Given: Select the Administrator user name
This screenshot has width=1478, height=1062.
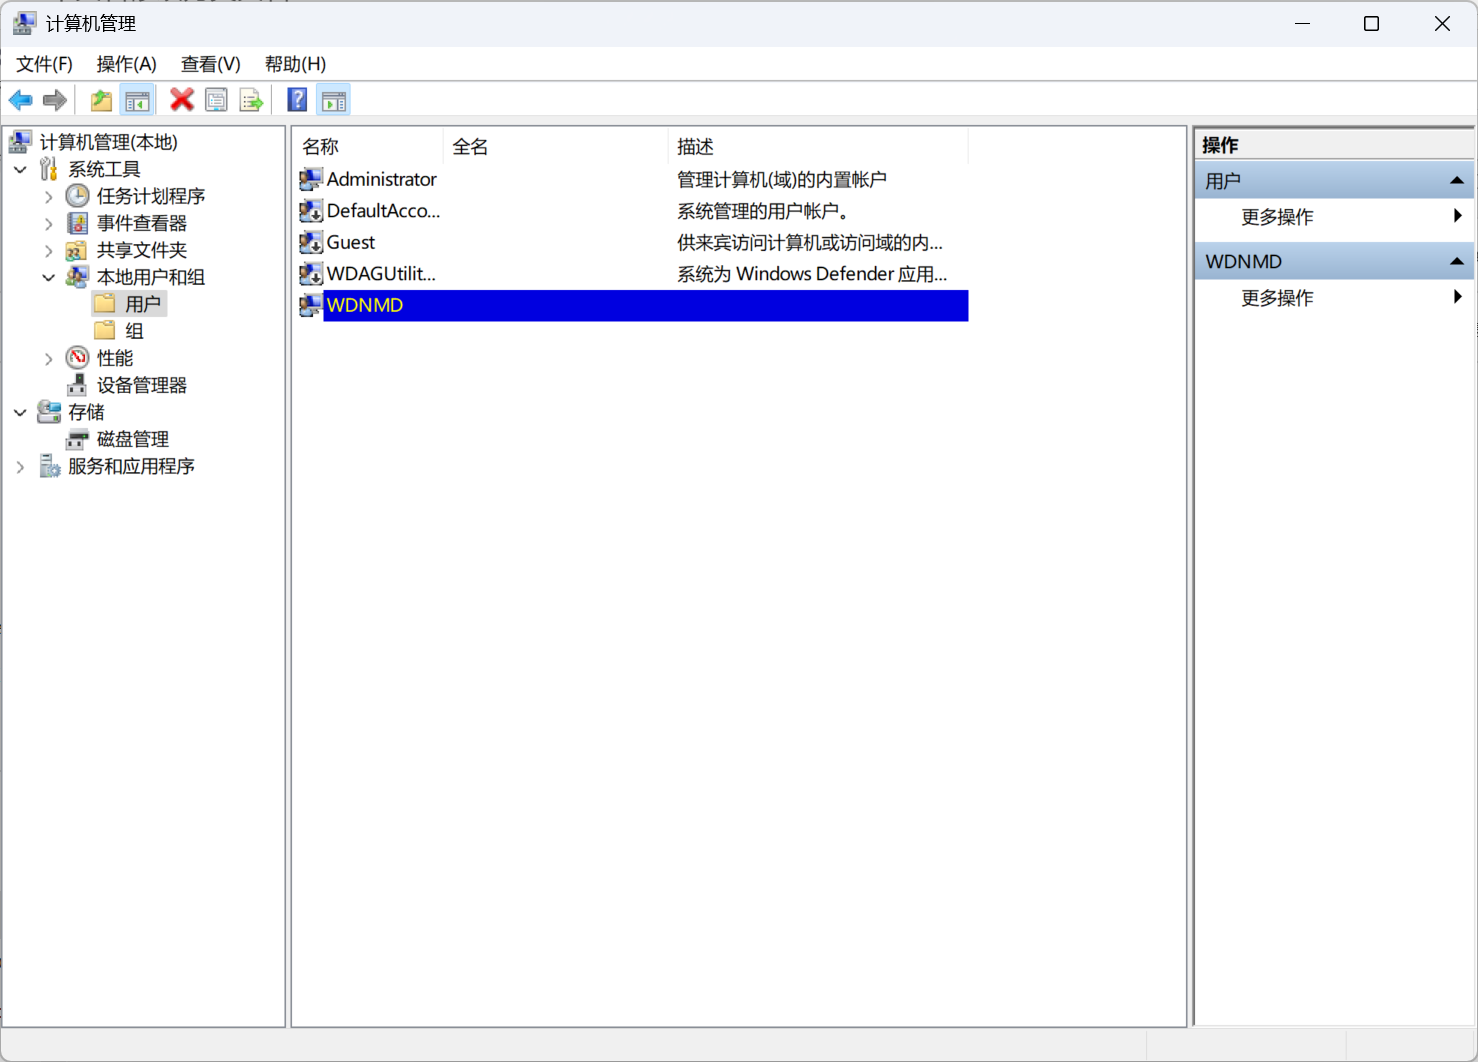Looking at the screenshot, I should coord(382,179).
